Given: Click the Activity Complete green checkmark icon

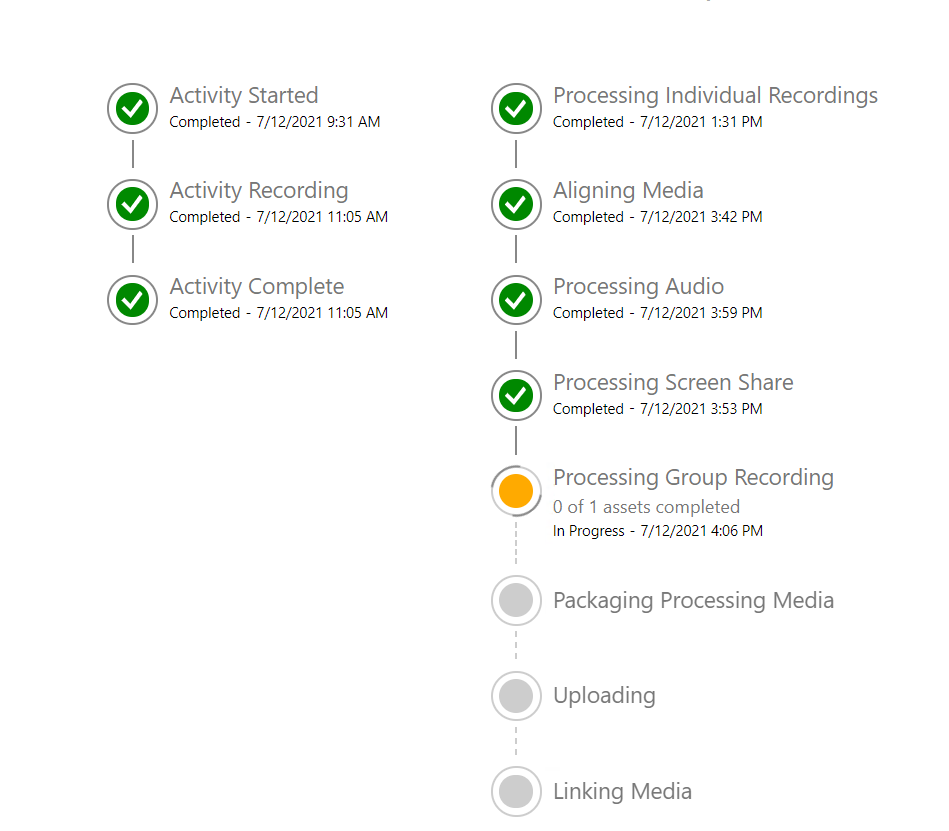Looking at the screenshot, I should coord(133,300).
